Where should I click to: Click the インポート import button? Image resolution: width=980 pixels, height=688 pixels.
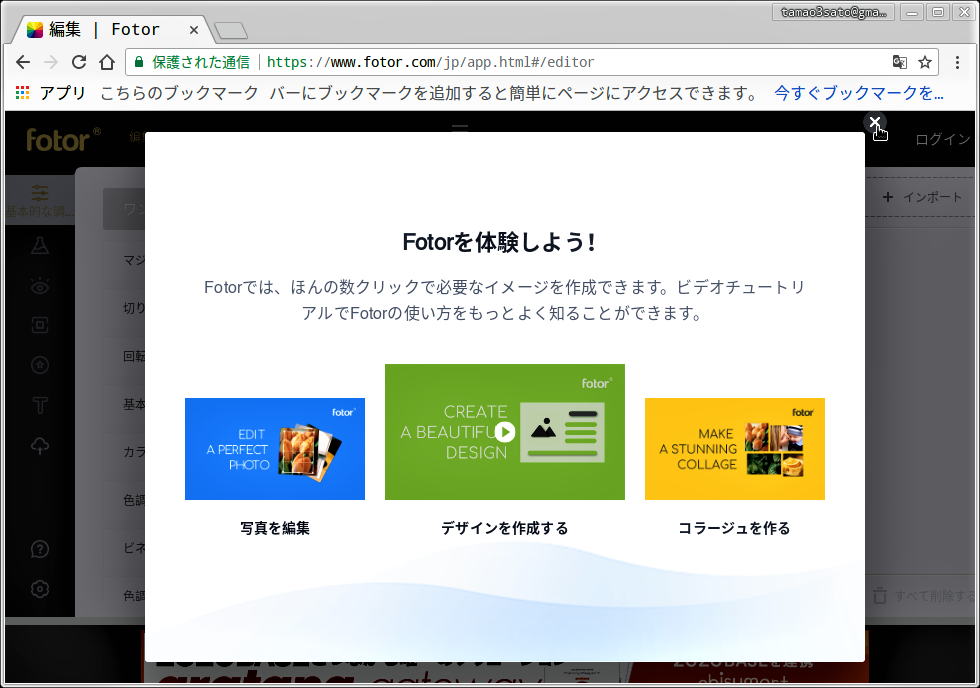[922, 197]
